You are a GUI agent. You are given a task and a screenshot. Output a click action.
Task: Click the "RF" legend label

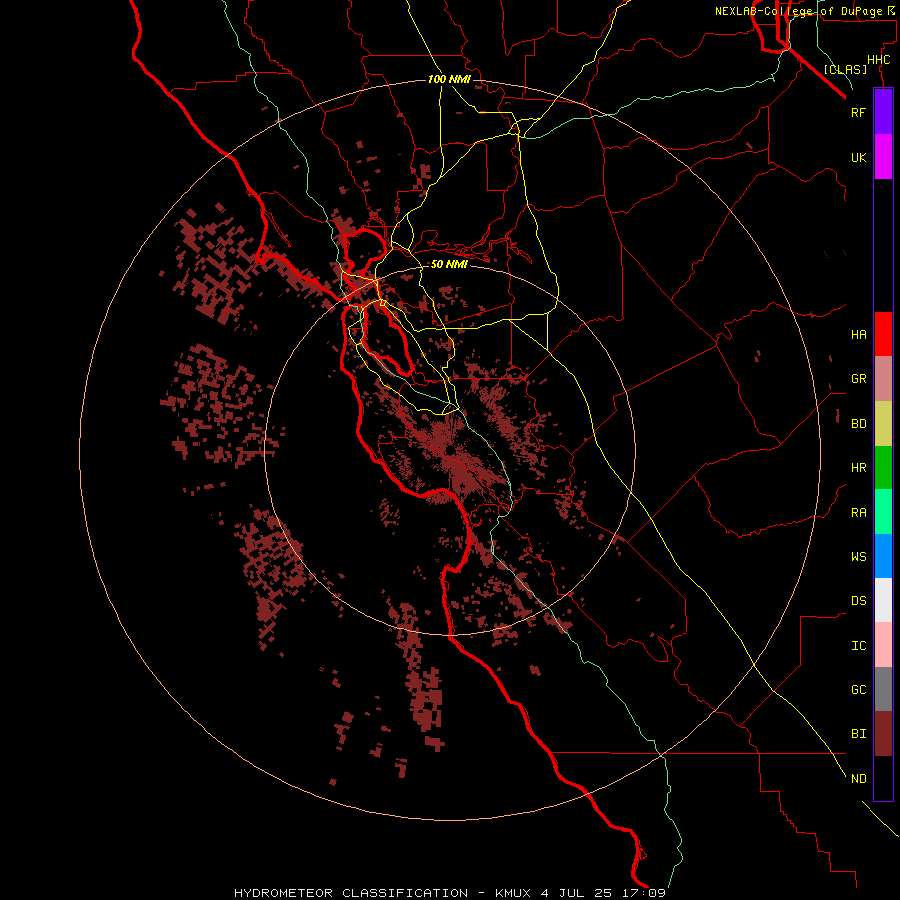click(x=858, y=113)
